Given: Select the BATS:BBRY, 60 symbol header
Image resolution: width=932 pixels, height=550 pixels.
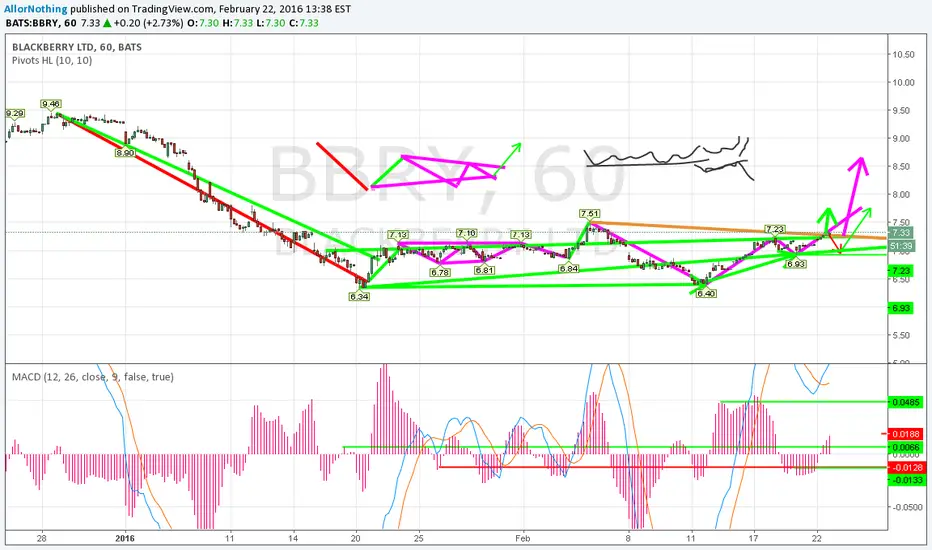Looking at the screenshot, I should coord(41,23).
